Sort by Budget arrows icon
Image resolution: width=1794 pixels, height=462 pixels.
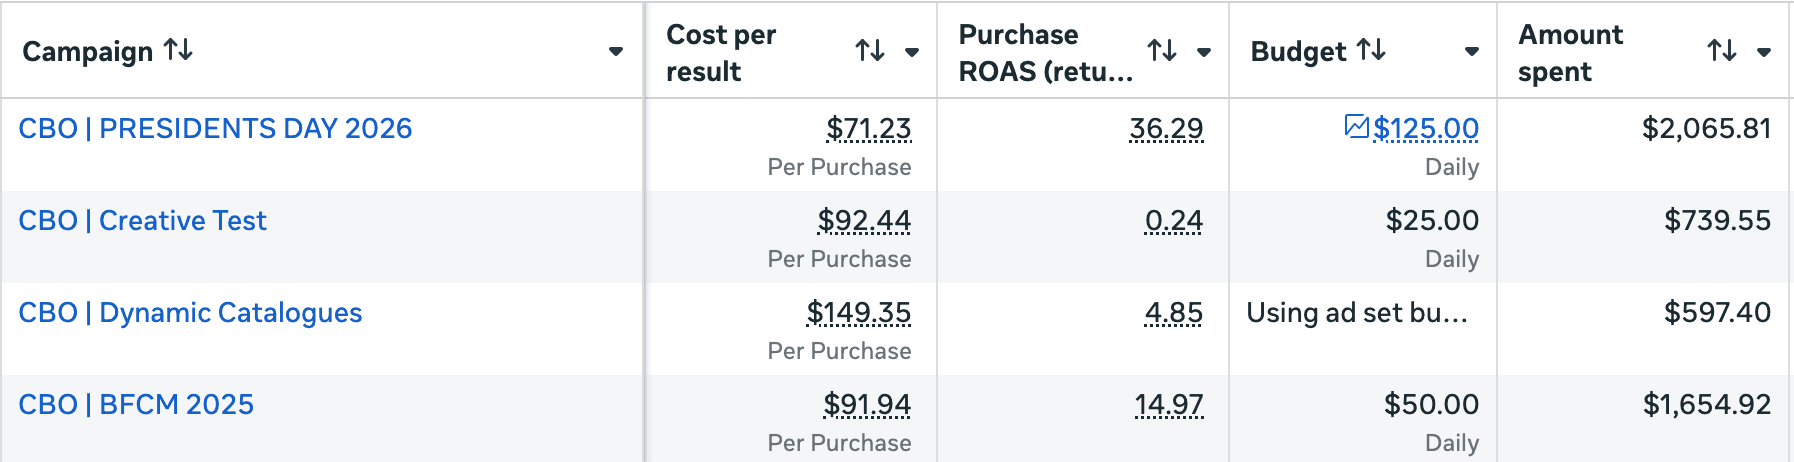point(1371,50)
